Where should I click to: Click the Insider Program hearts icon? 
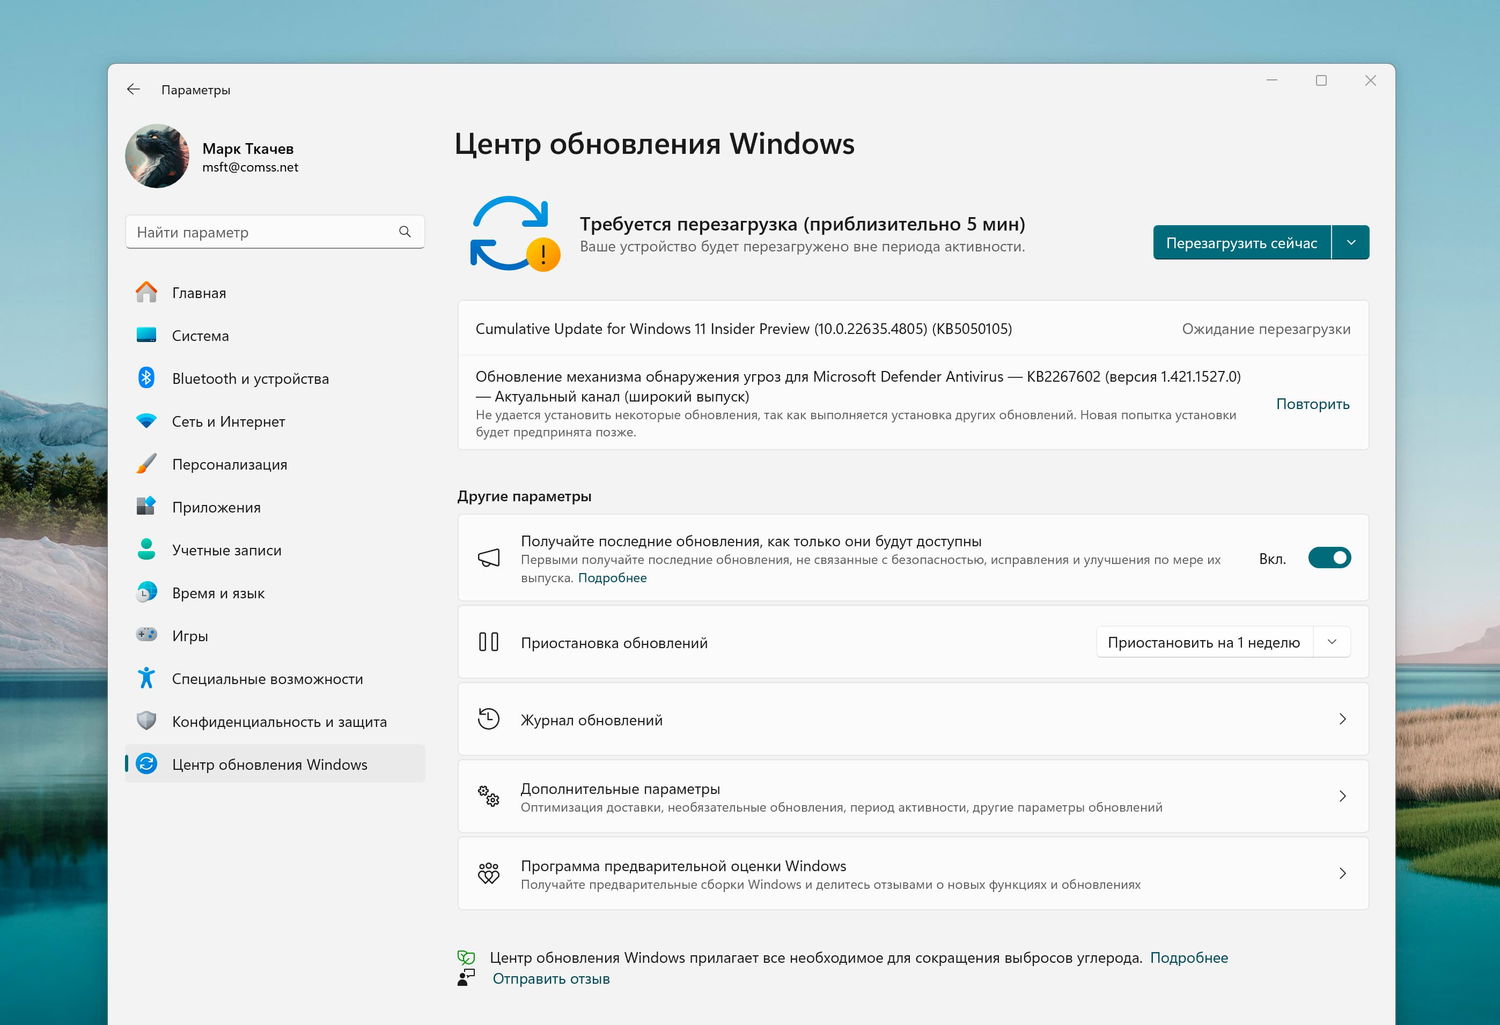488,873
